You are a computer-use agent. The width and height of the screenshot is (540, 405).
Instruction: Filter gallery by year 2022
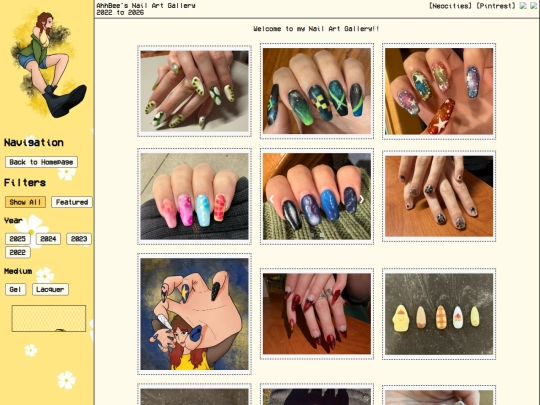click(18, 252)
